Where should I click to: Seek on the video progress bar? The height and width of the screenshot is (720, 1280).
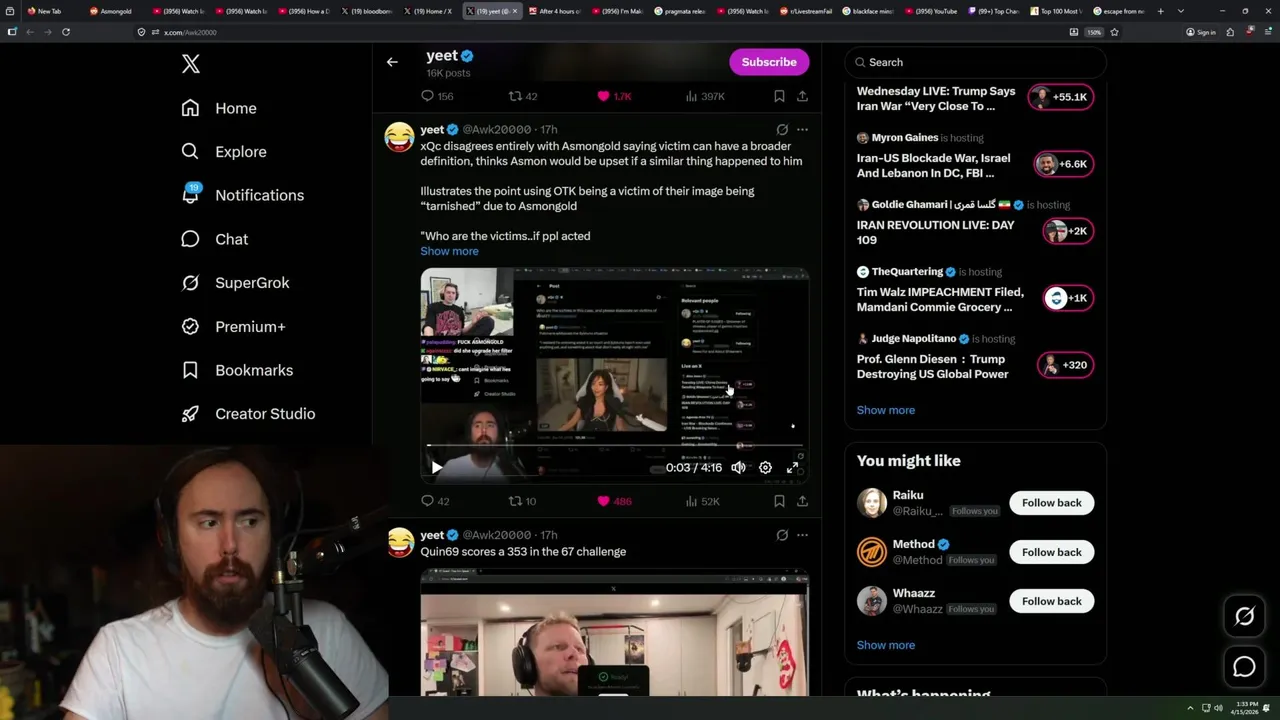pos(614,446)
